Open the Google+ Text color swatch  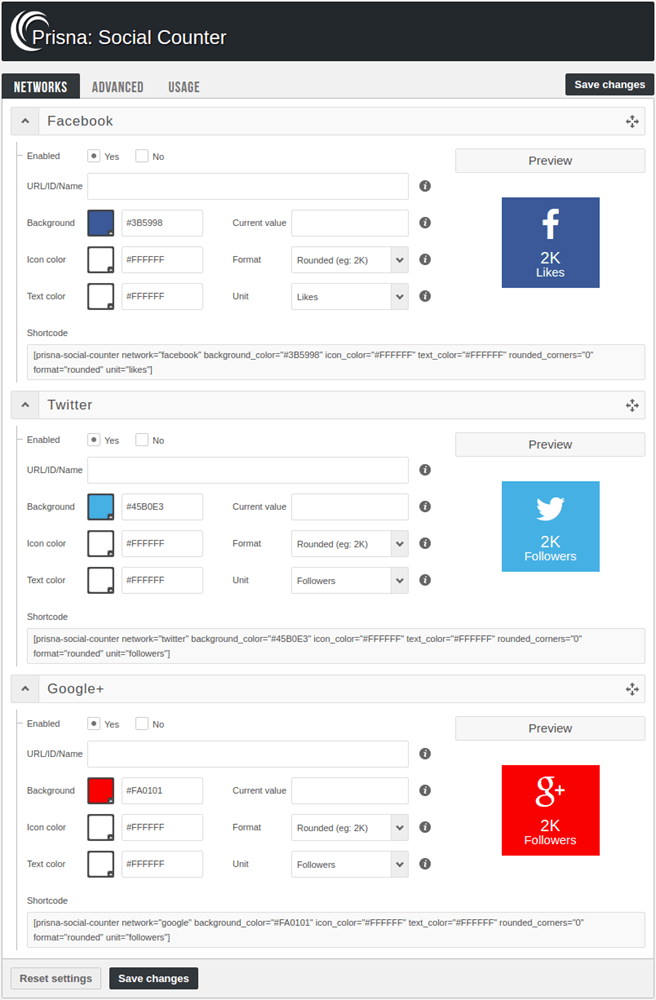click(x=101, y=864)
